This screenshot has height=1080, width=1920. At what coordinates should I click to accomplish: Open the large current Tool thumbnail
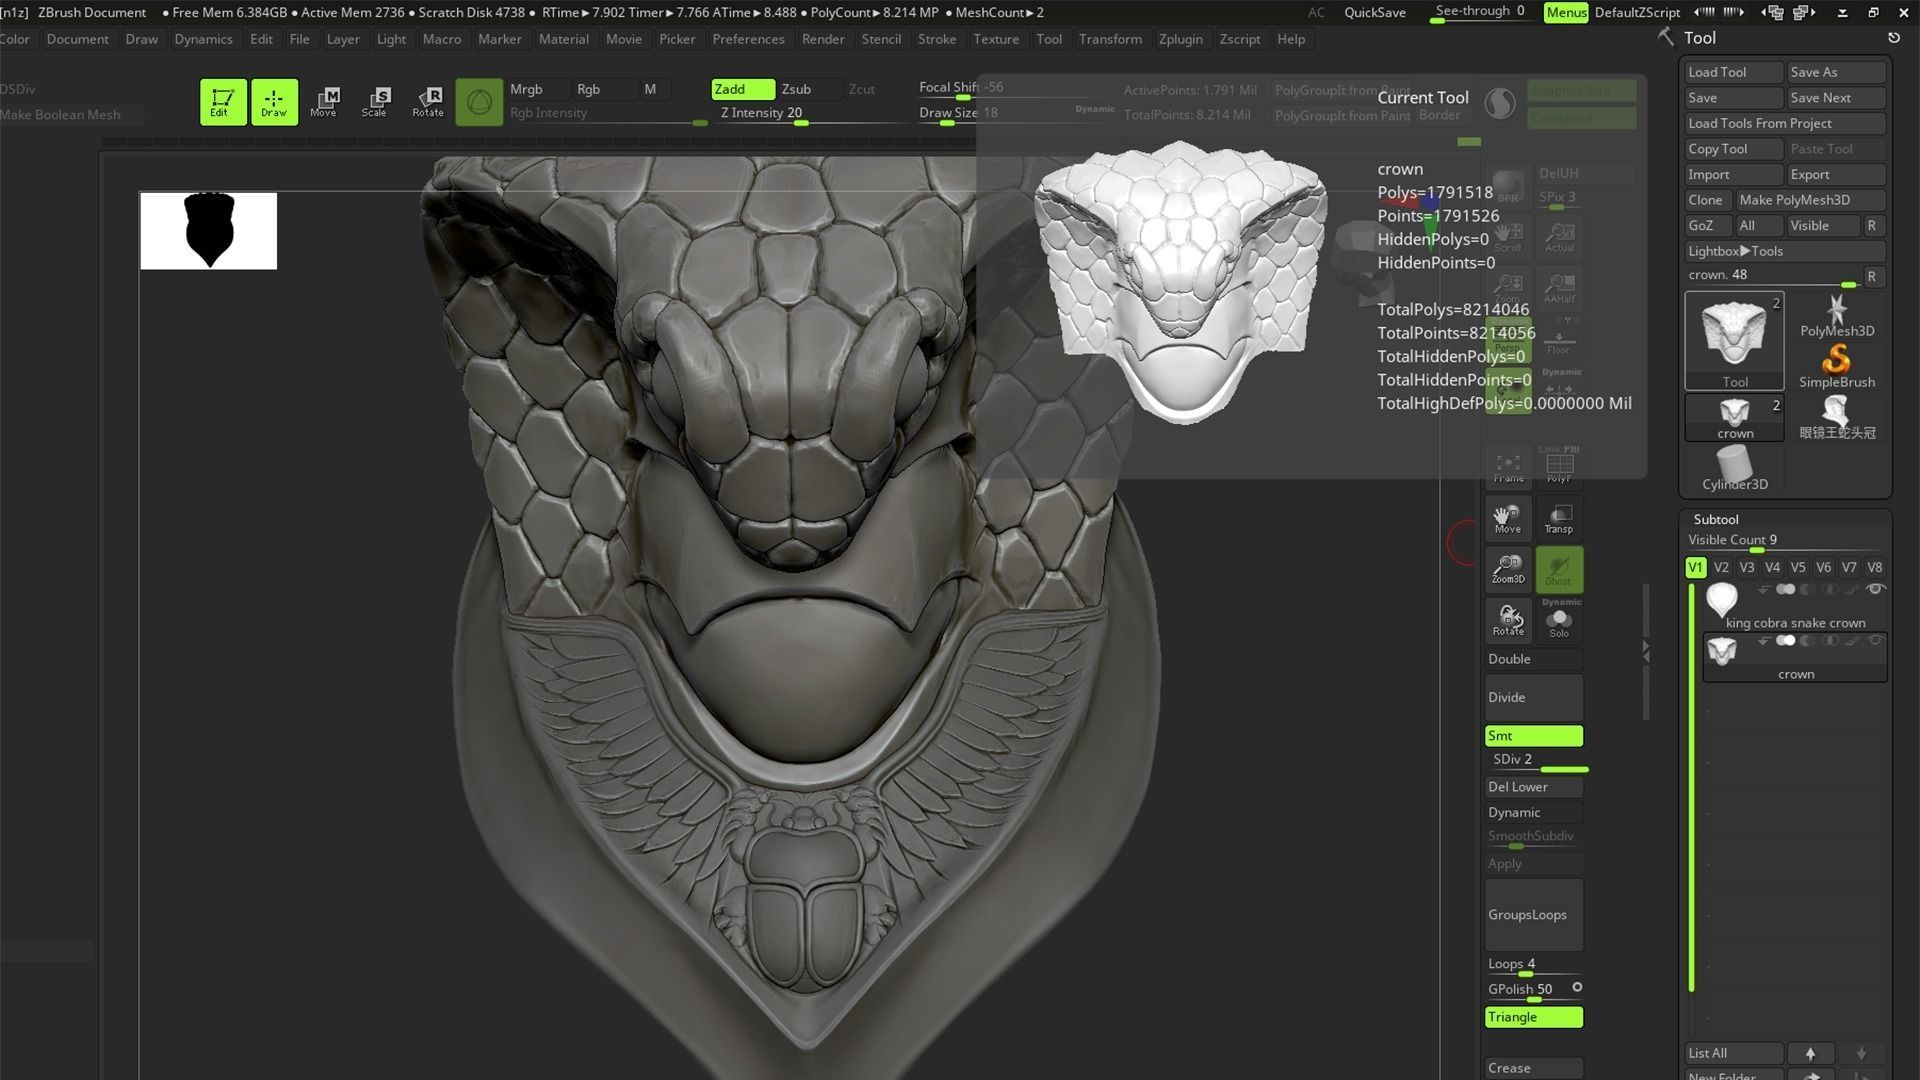(x=1735, y=341)
